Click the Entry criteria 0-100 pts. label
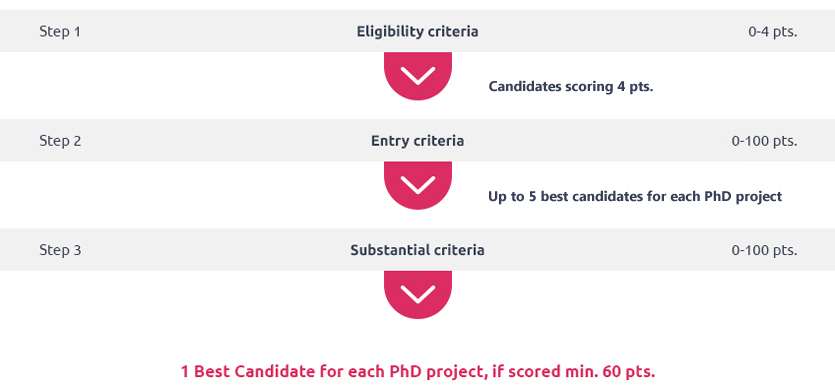This screenshot has width=835, height=387. click(x=764, y=141)
